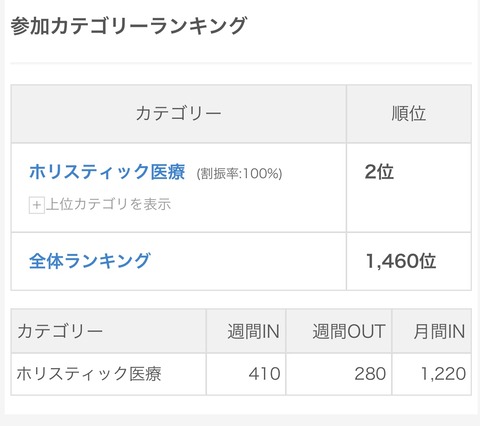This screenshot has height=426, width=480.
Task: Click the 割振率:100% label
Action: (239, 174)
